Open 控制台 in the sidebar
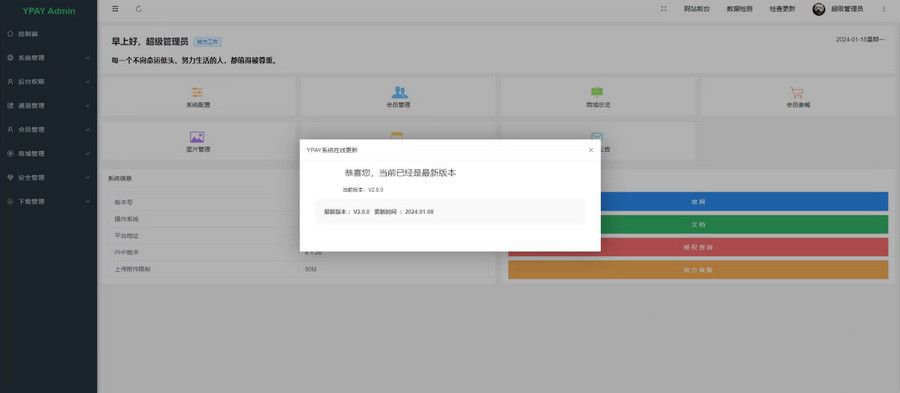Screen dimensions: 900x393 28,34
